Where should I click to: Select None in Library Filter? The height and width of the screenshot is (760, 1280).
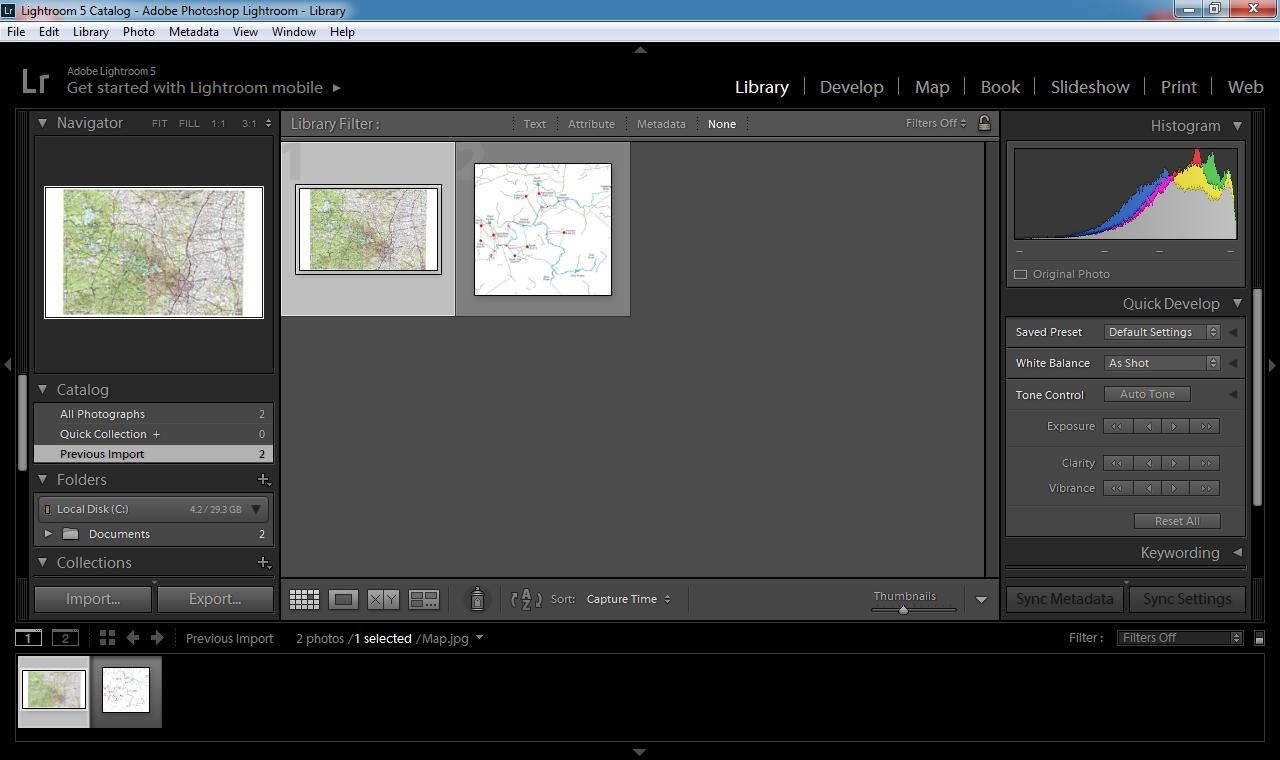(721, 124)
